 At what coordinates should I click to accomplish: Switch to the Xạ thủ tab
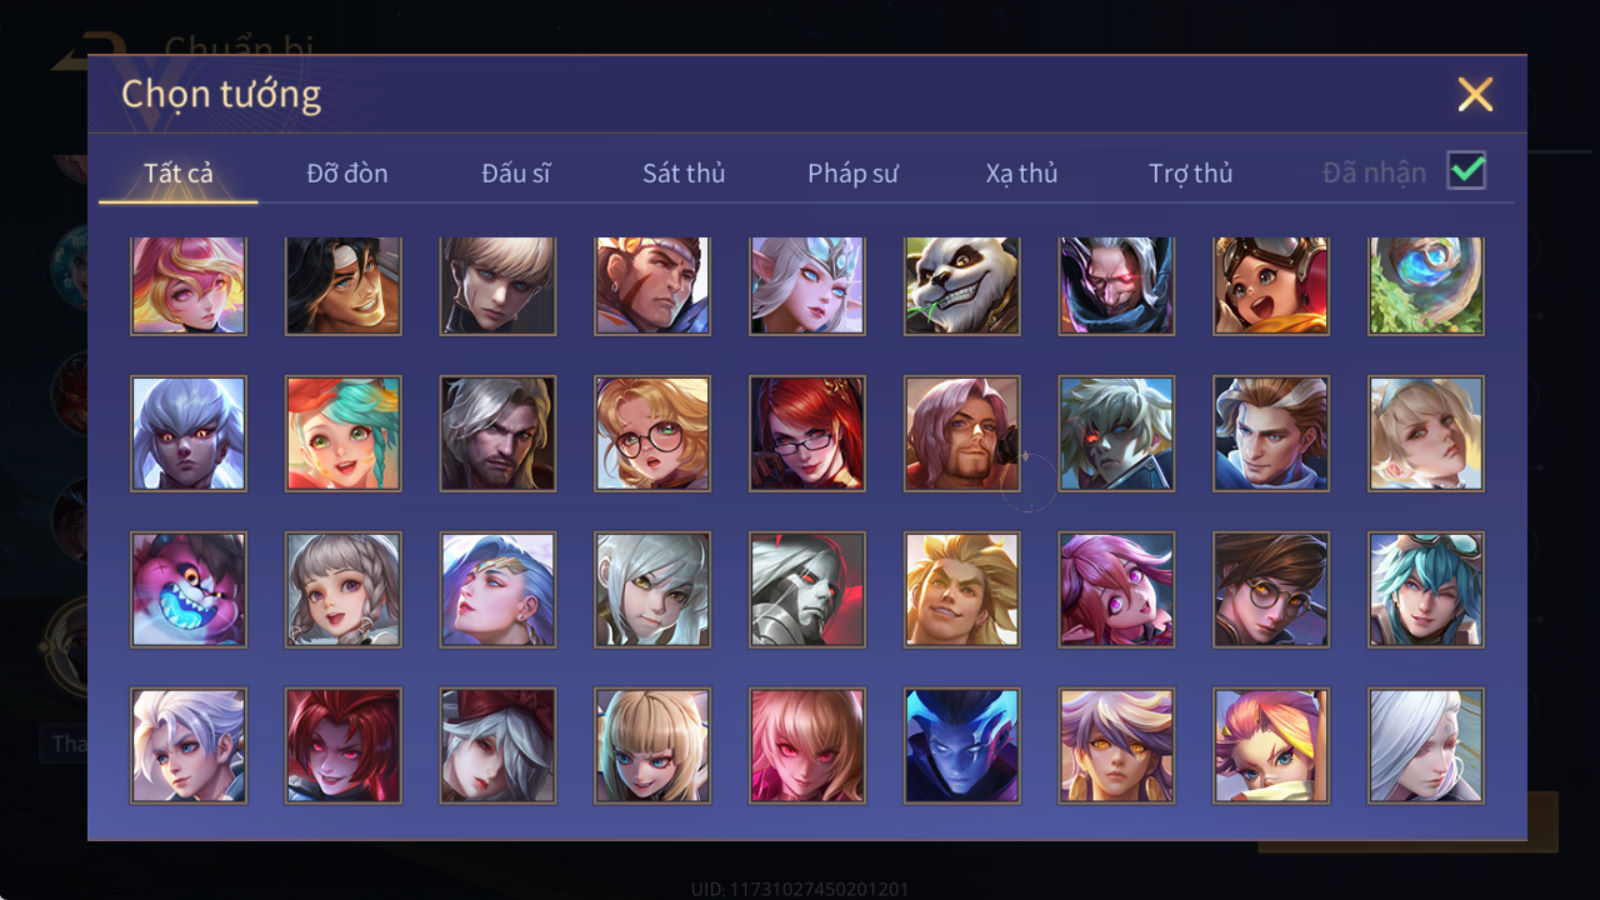coord(1021,173)
